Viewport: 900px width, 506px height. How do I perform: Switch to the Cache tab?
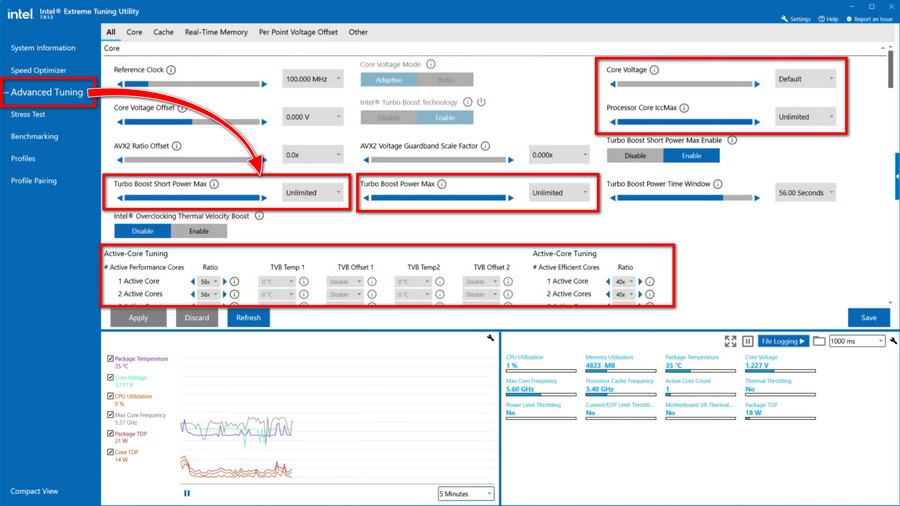(x=163, y=32)
